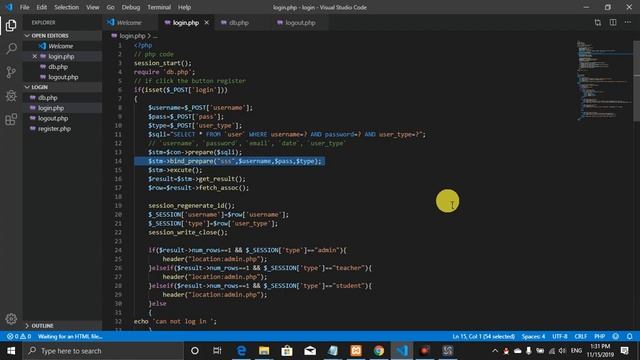Click the Windows taskbar search box

104,351
